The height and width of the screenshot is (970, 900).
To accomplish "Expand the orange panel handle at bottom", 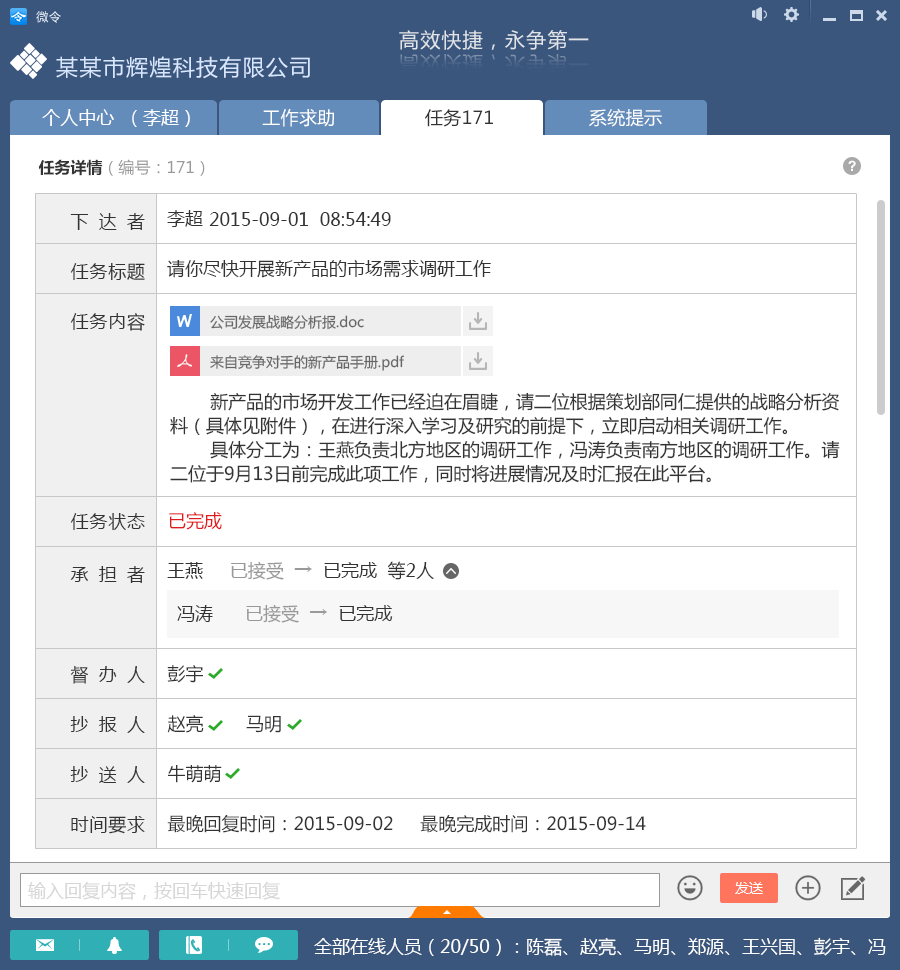I will click(x=447, y=912).
